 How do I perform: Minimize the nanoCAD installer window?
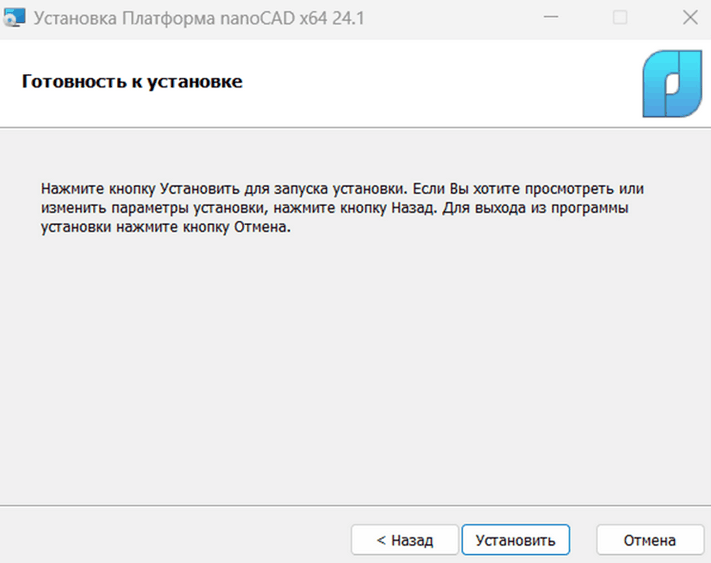point(552,17)
